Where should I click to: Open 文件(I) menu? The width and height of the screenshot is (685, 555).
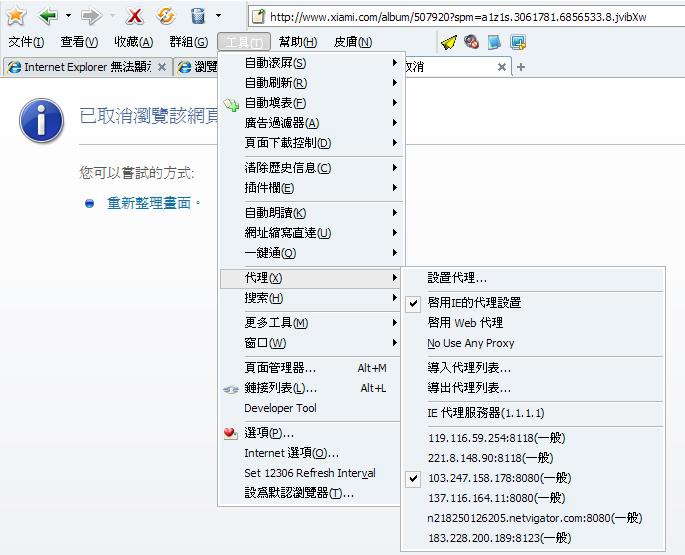pos(26,42)
